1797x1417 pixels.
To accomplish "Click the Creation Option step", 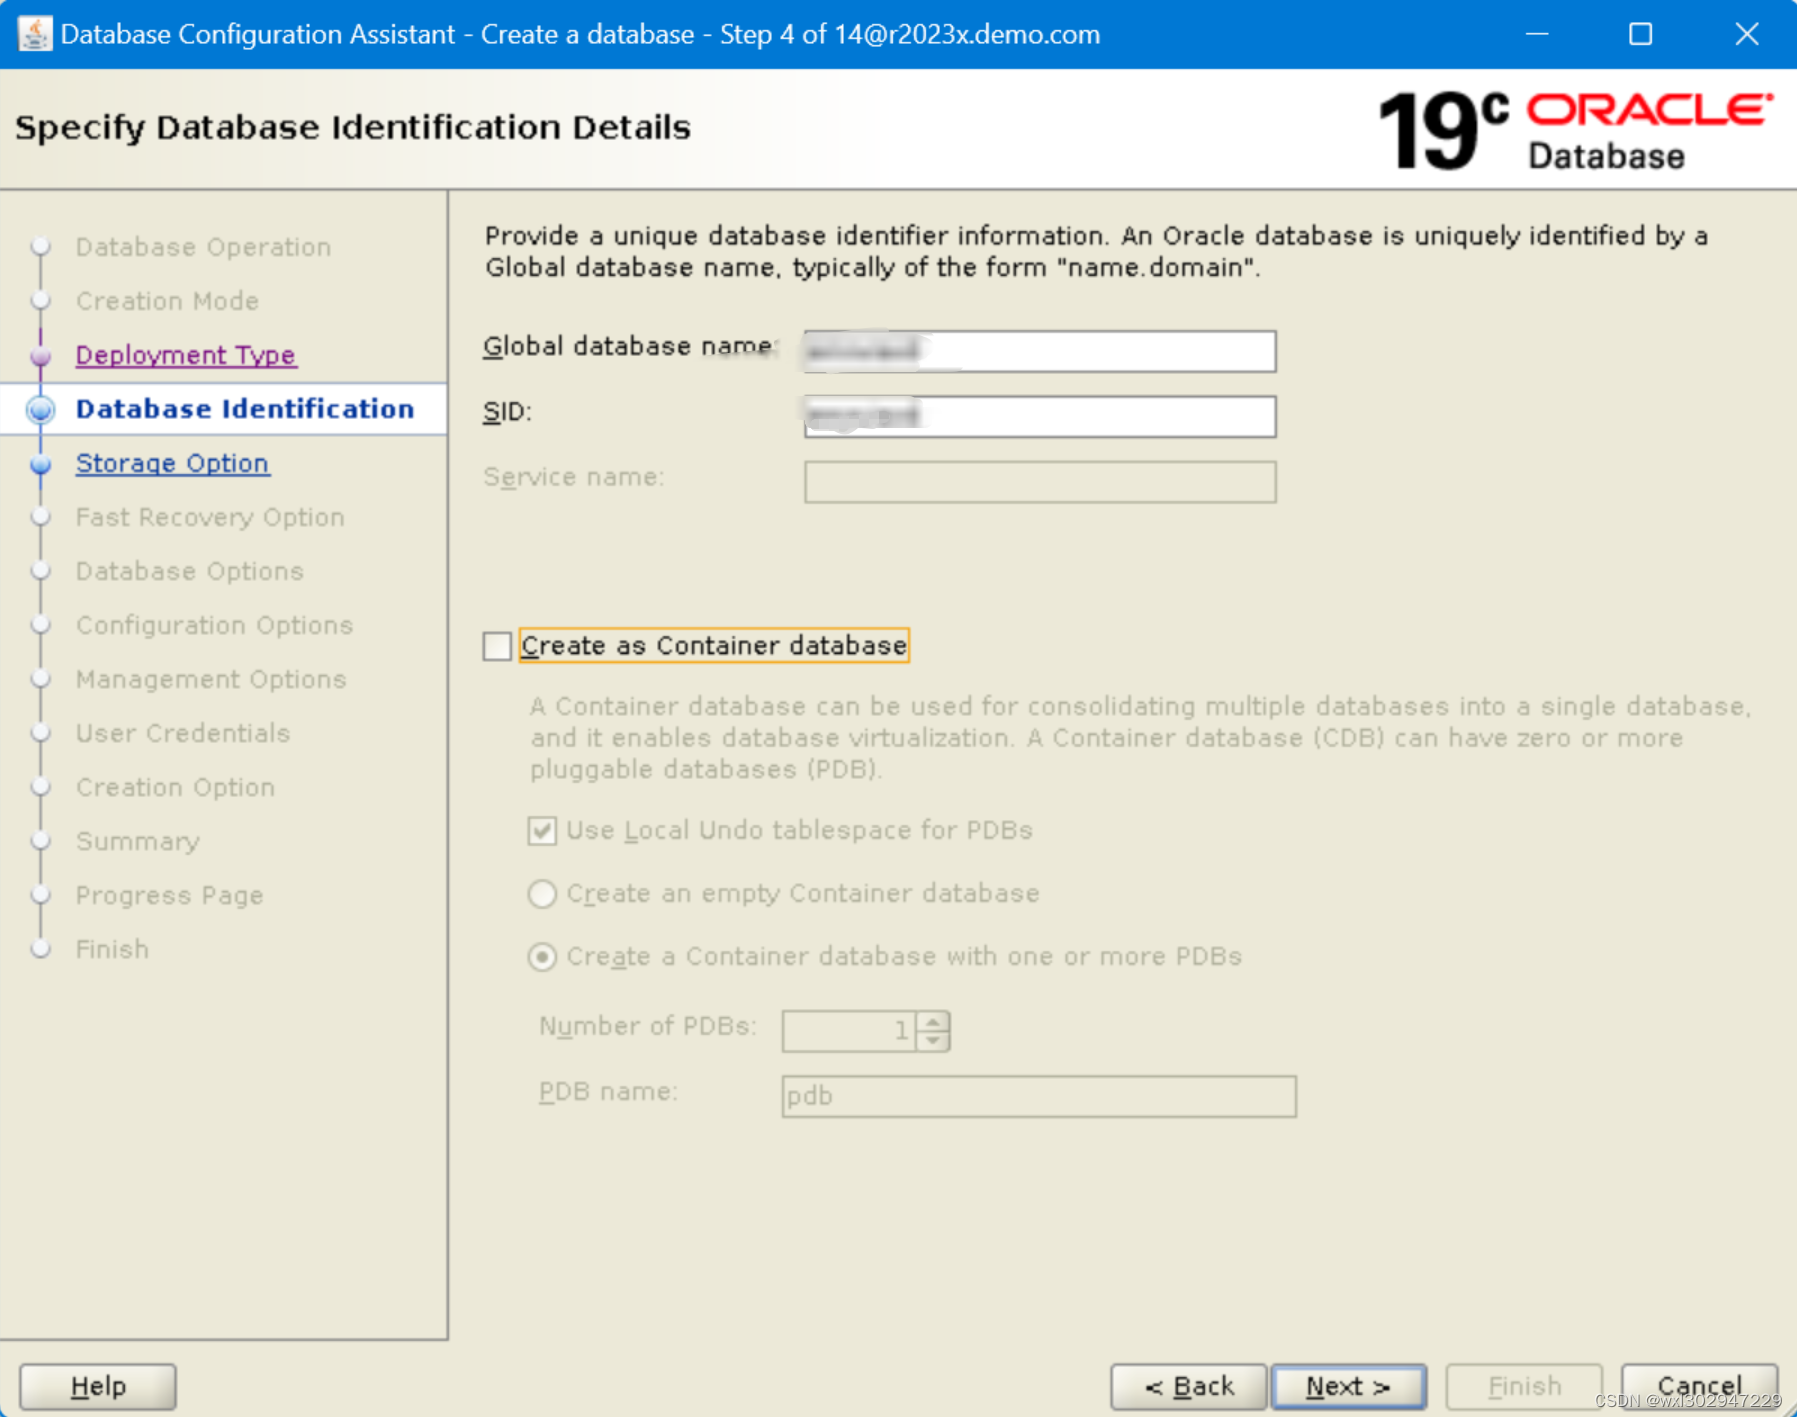I will 175,787.
